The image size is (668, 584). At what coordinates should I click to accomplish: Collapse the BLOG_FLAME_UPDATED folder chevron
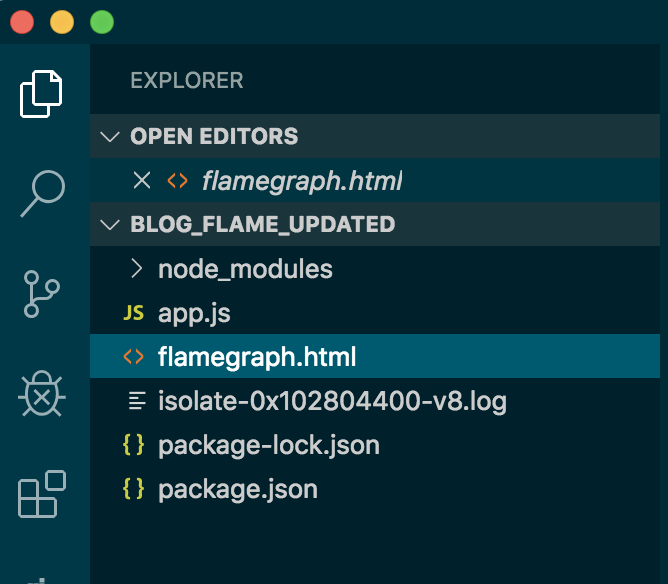click(x=109, y=224)
